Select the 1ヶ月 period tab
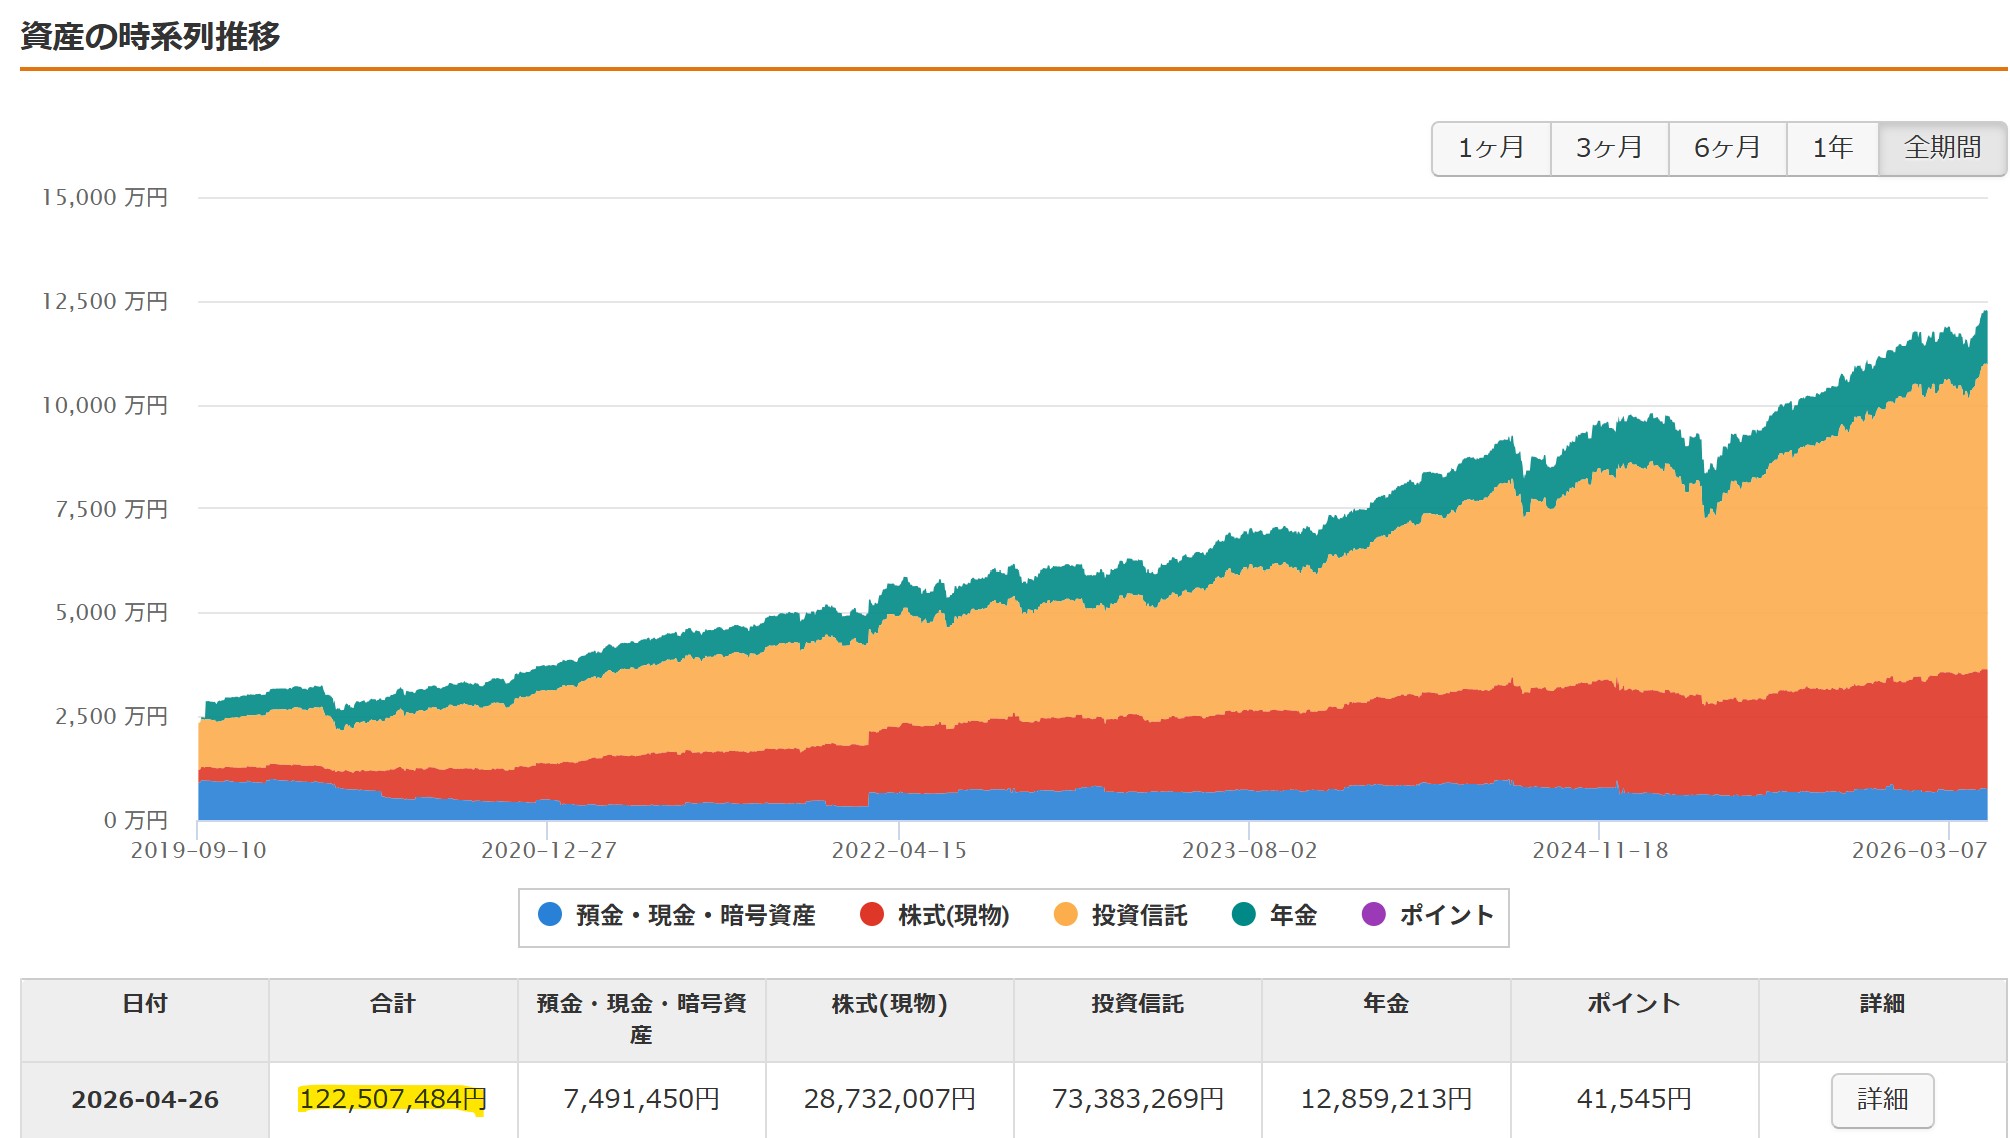 pyautogui.click(x=1491, y=148)
